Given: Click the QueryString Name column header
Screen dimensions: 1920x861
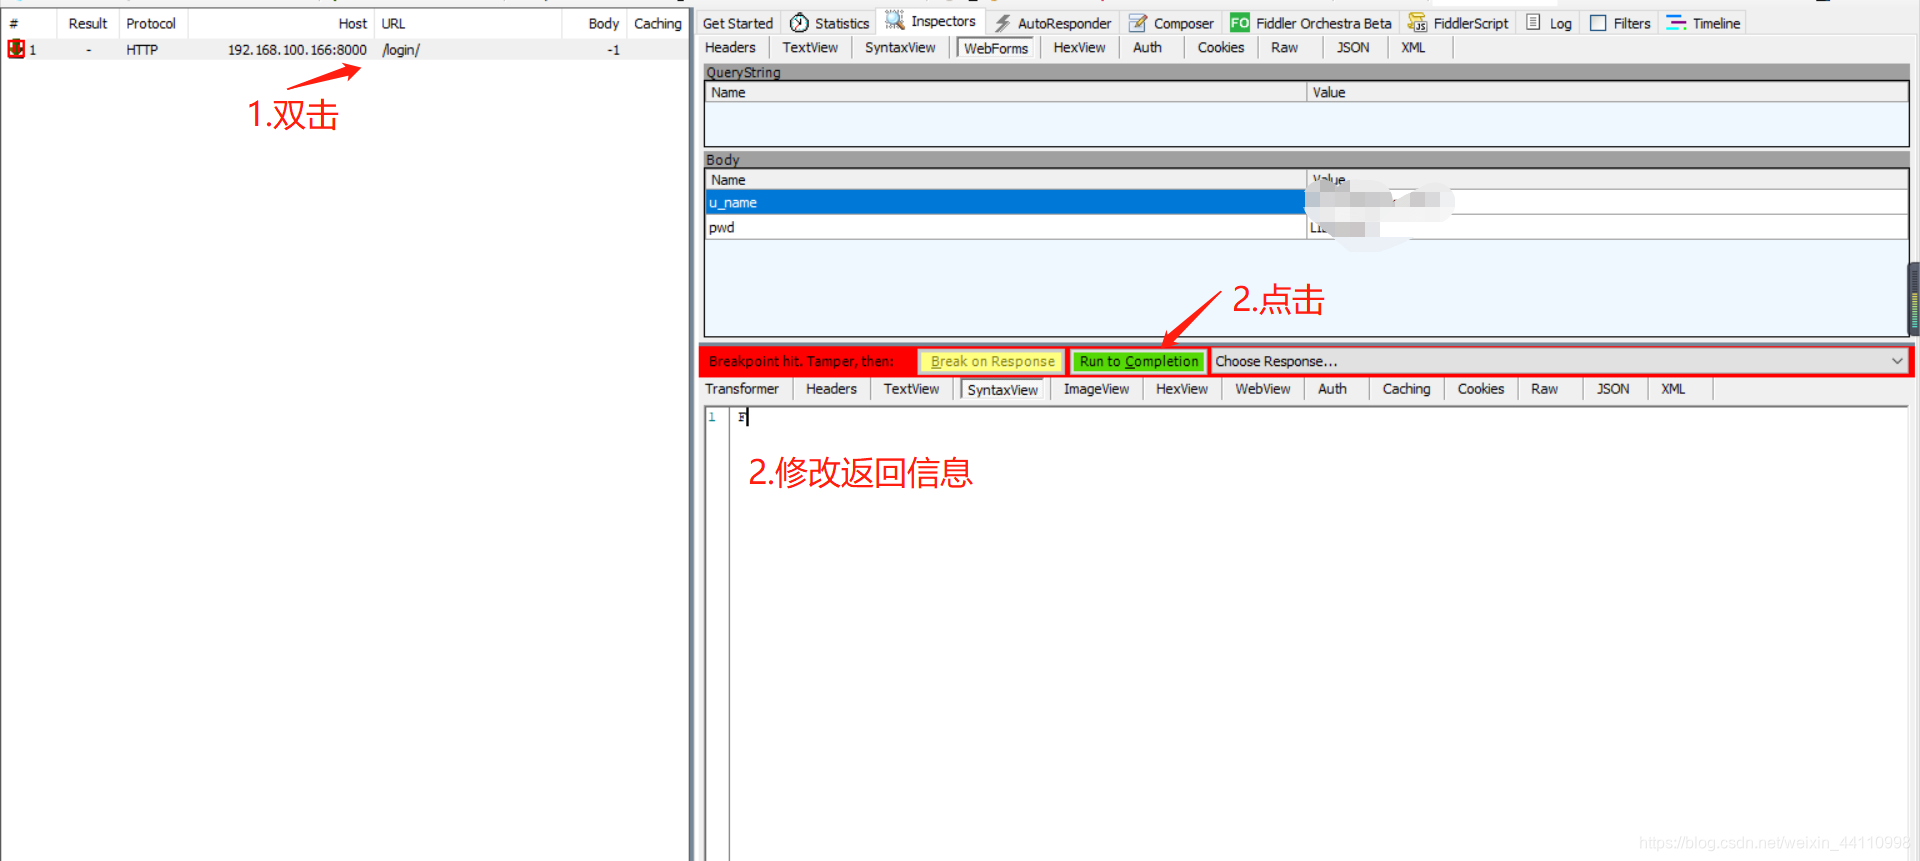Looking at the screenshot, I should 1005,92.
